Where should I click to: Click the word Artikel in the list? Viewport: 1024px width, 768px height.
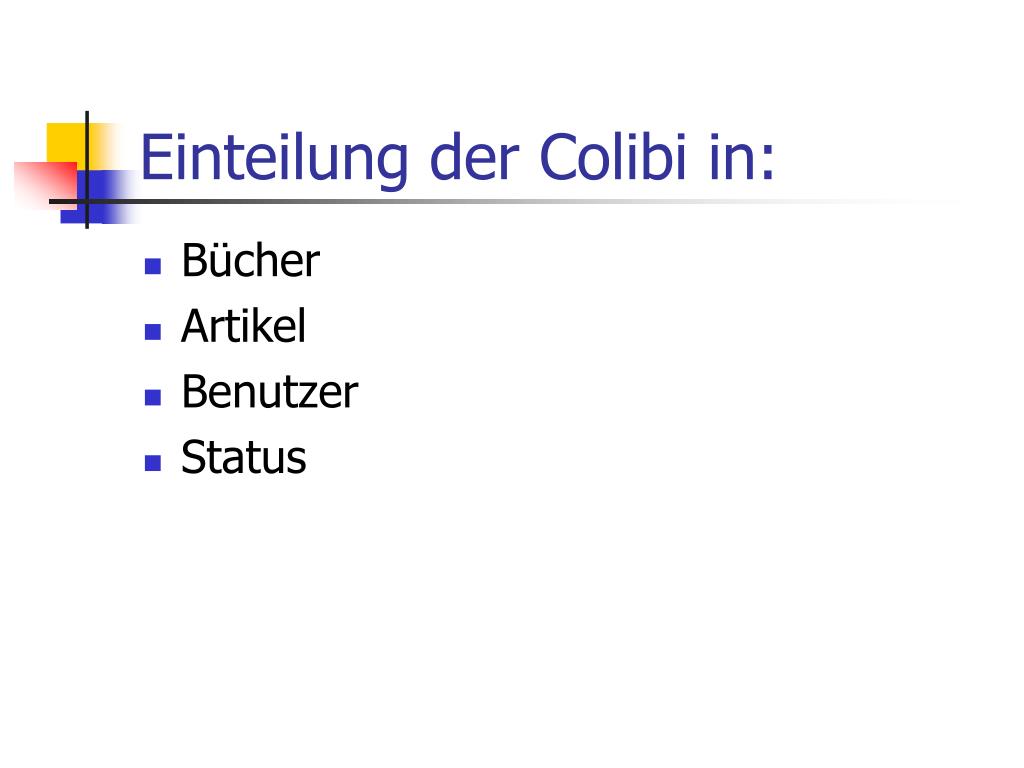(244, 325)
